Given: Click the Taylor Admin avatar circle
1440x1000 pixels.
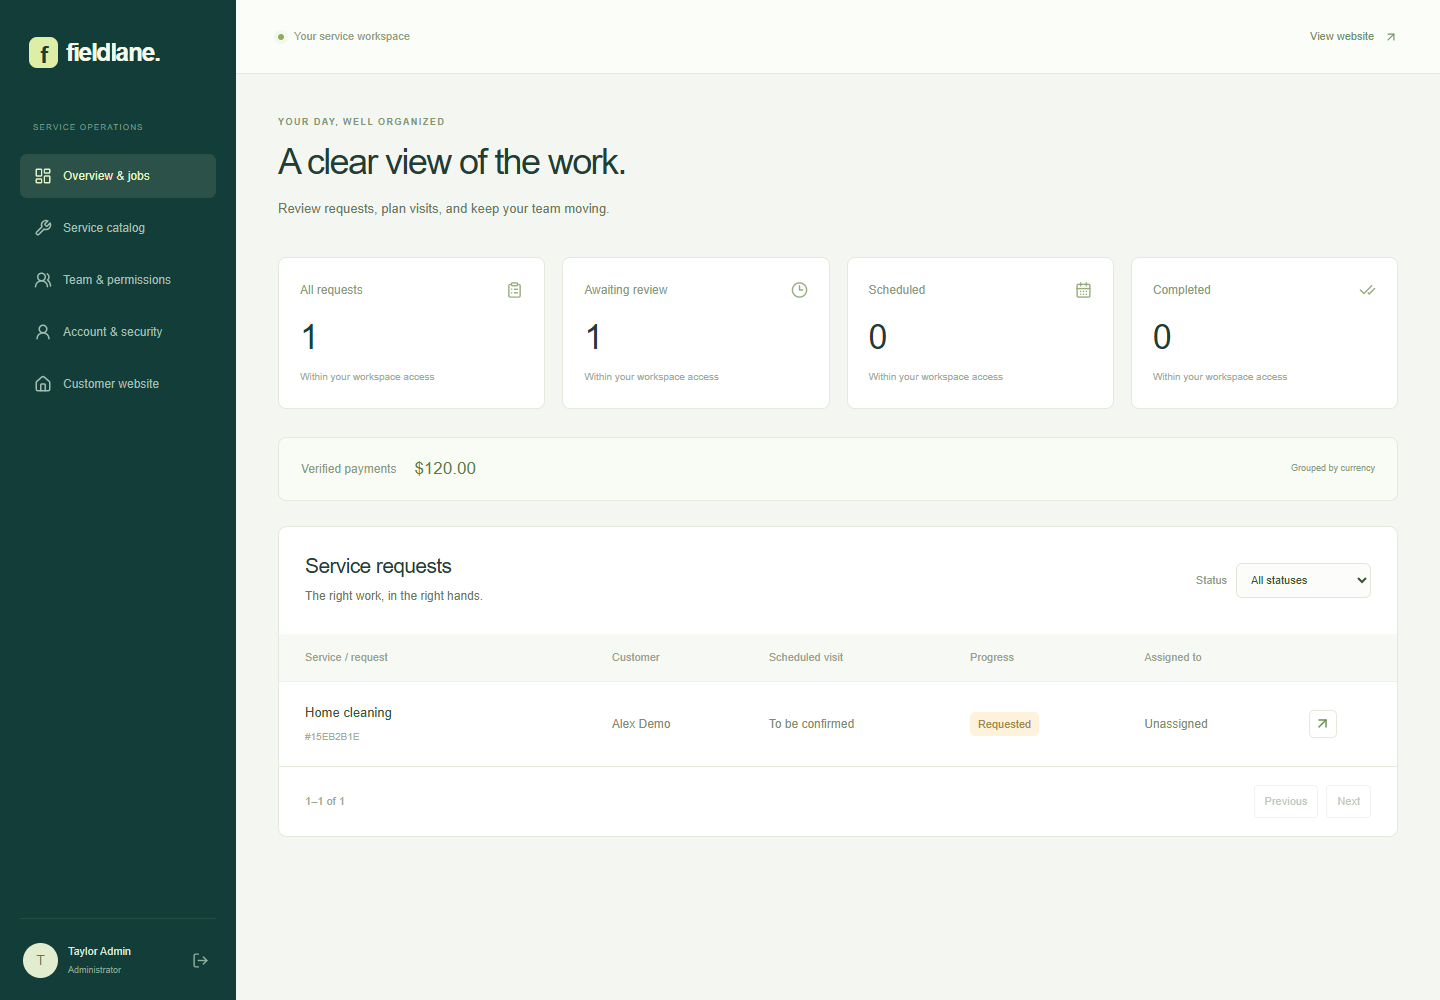Looking at the screenshot, I should point(40,960).
